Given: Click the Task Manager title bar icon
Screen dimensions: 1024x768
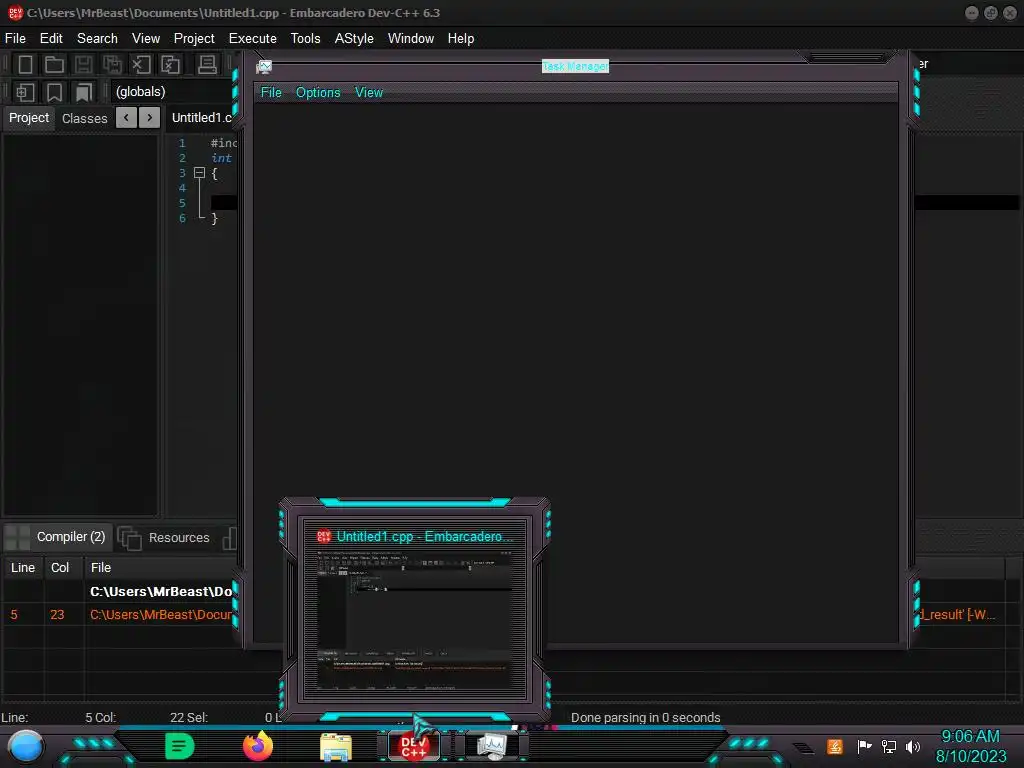Looking at the screenshot, I should point(264,67).
